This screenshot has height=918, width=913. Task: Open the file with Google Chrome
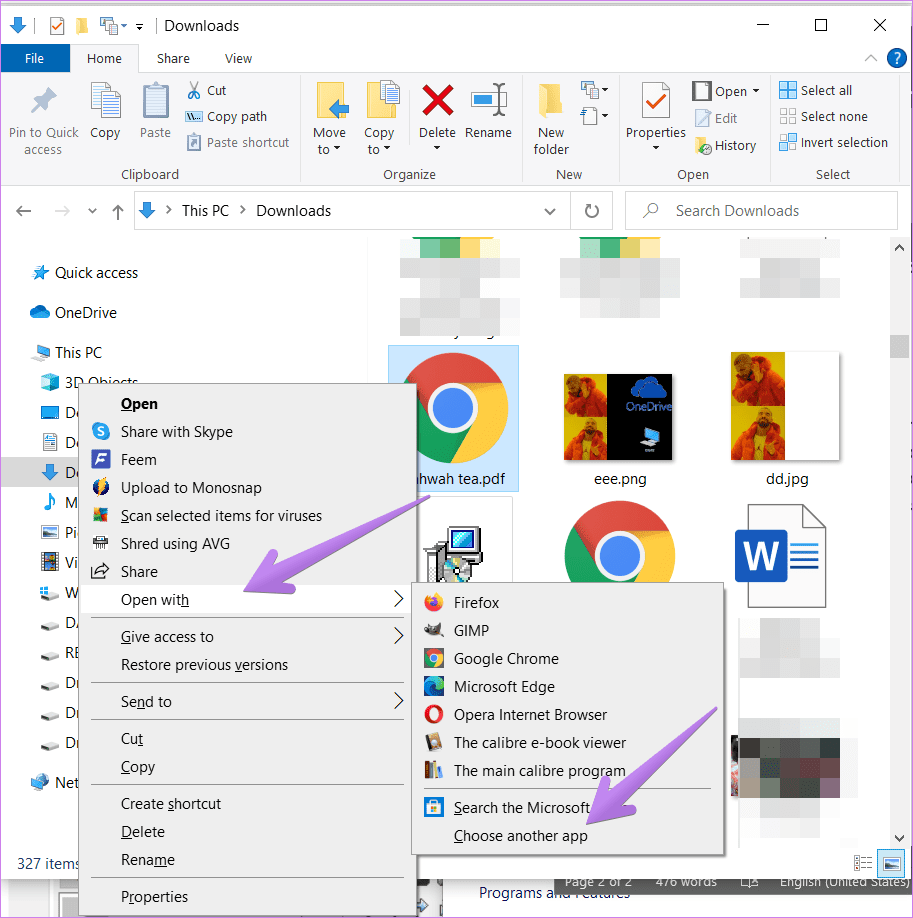(506, 659)
